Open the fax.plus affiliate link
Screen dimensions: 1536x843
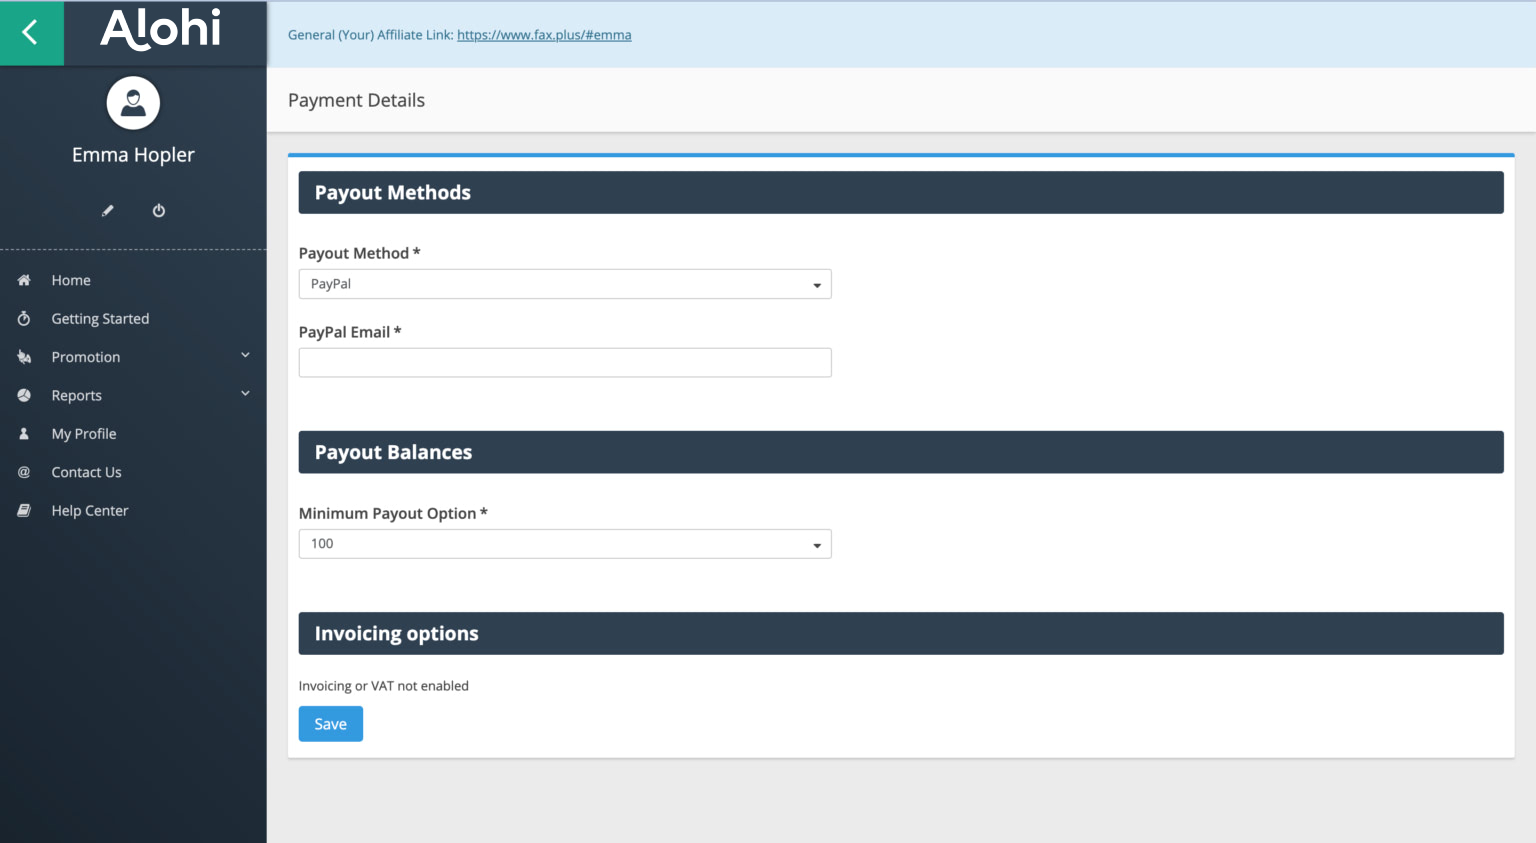click(544, 35)
